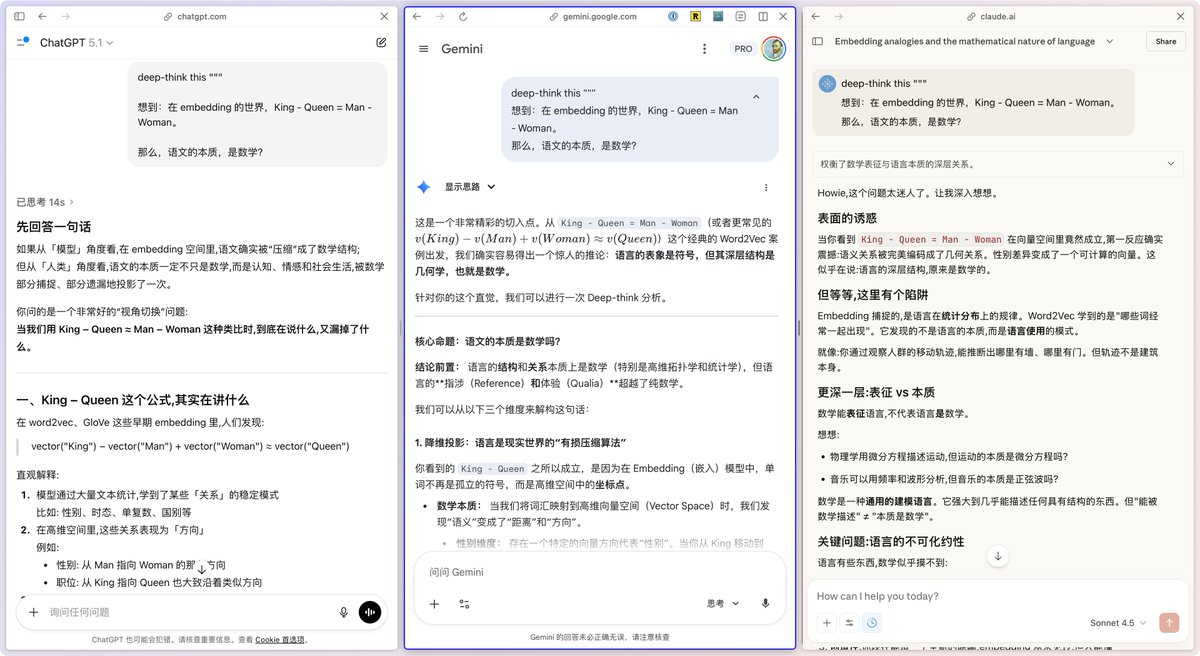Collapse the user prompt with the chevron in Gemini

pos(757,96)
